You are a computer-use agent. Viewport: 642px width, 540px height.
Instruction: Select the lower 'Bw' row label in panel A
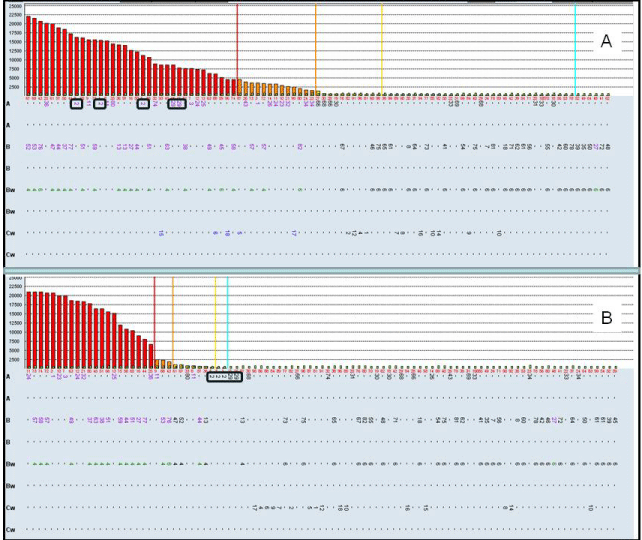pyautogui.click(x=10, y=211)
